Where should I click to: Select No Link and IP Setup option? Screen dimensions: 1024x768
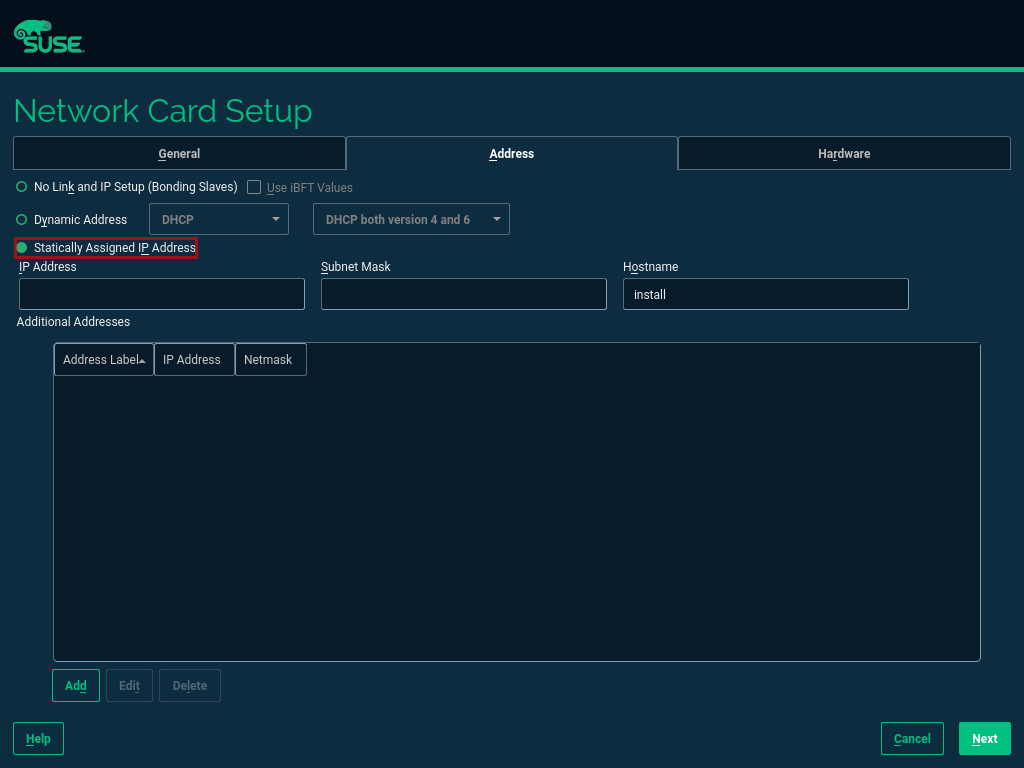22,187
